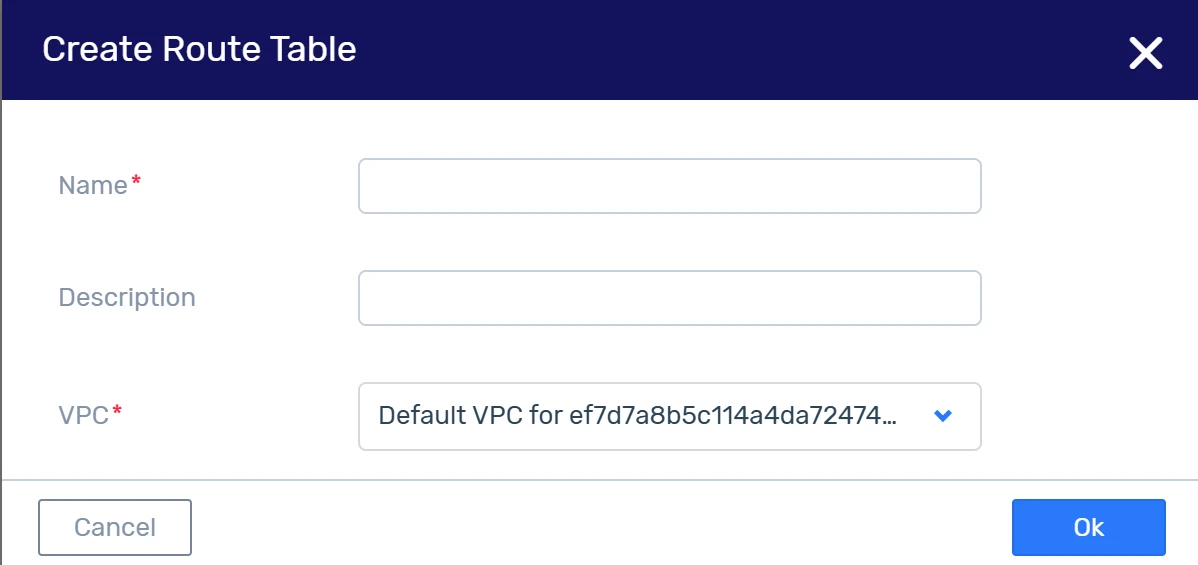Click the "Name" field label
This screenshot has height=565, width=1198.
93,185
